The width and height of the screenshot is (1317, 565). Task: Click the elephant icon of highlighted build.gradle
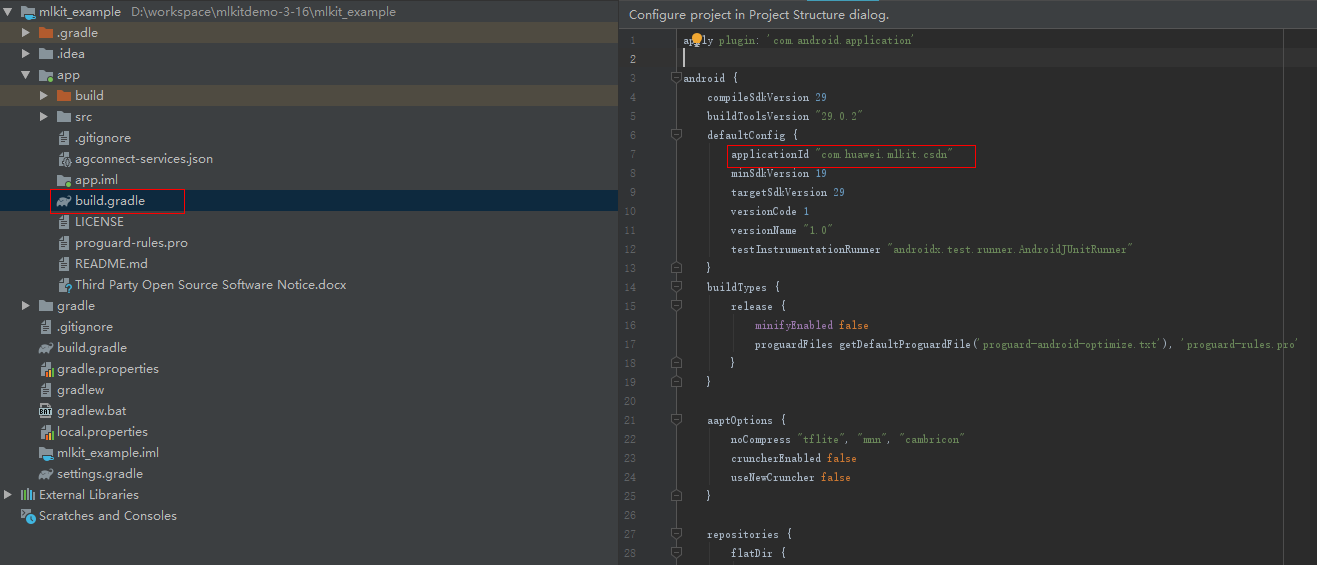(x=64, y=201)
